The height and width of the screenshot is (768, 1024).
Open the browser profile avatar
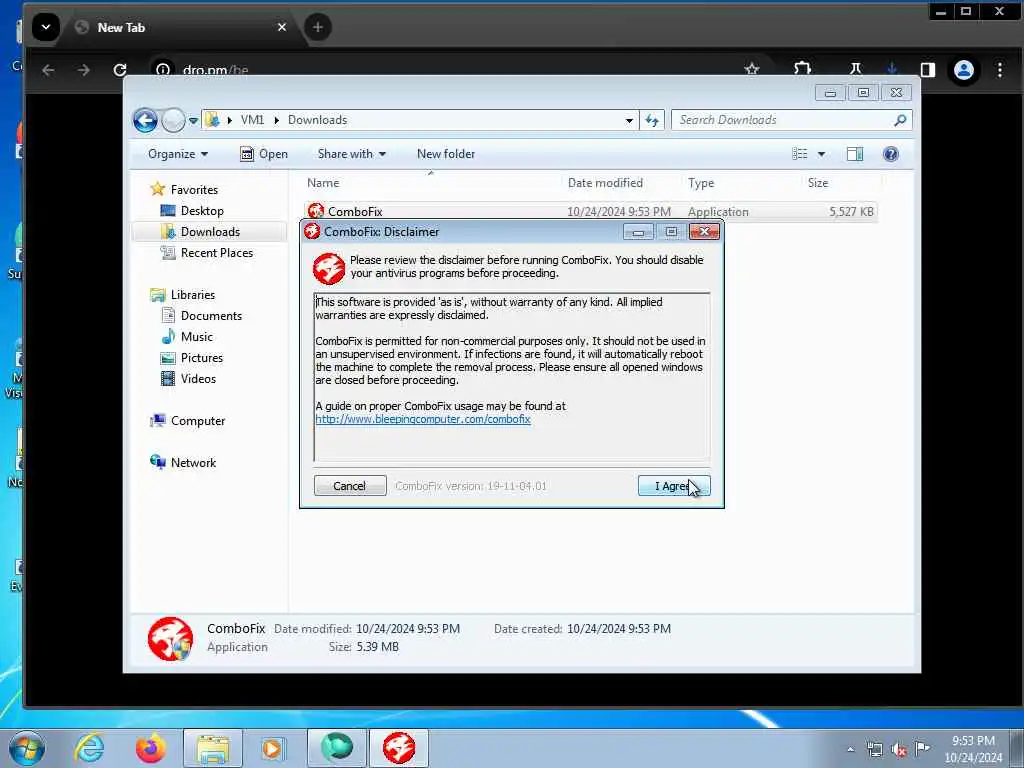pos(964,70)
